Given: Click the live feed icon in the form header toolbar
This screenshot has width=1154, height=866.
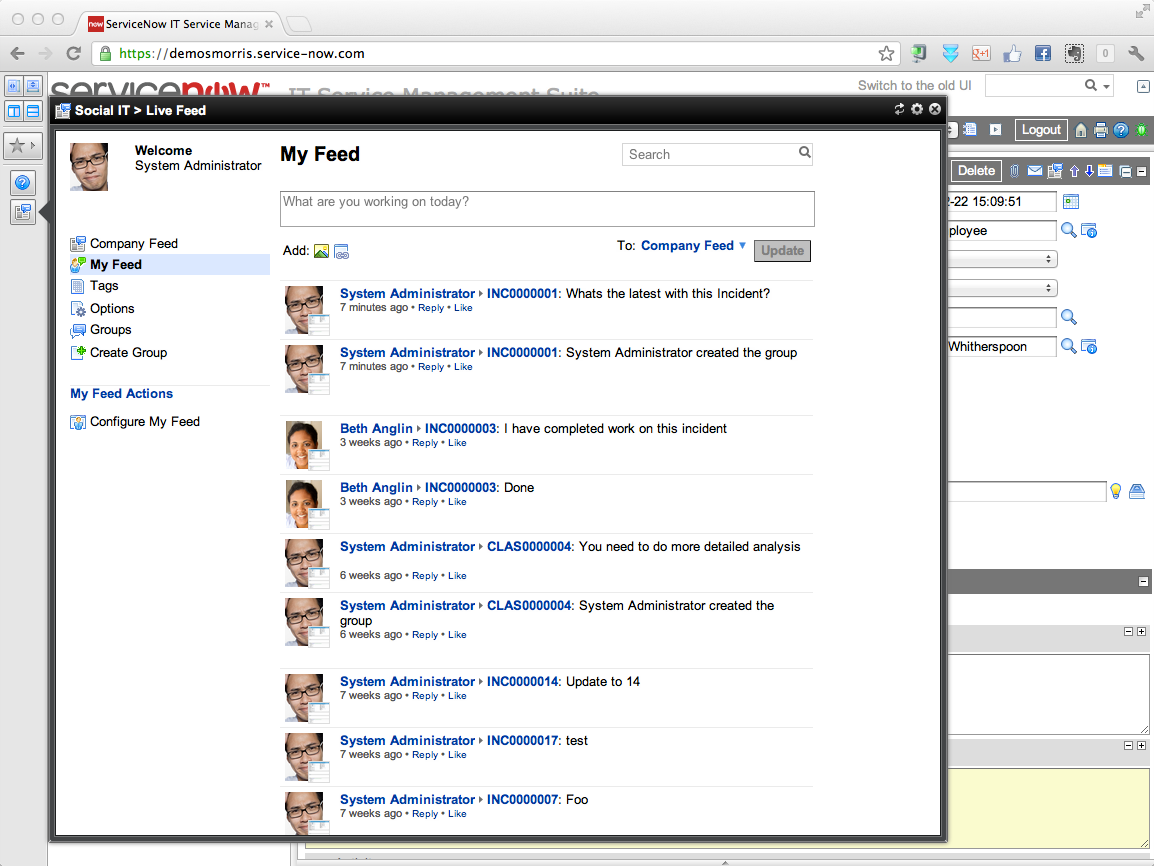Looking at the screenshot, I should click(1055, 171).
